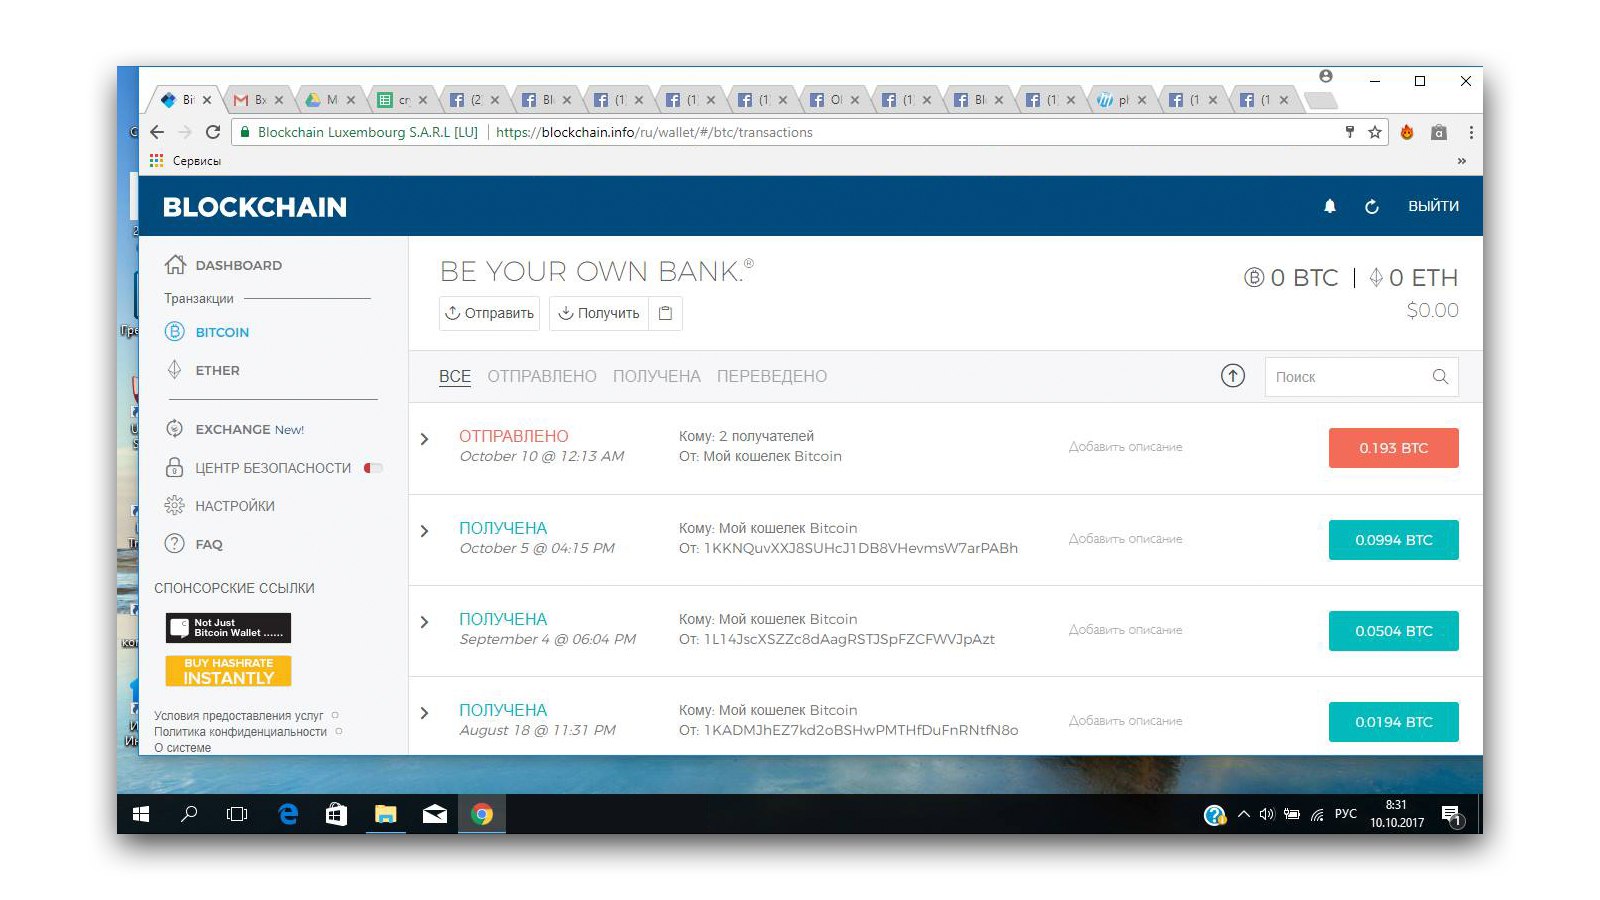Click the magnifier icon in search field

[1440, 377]
